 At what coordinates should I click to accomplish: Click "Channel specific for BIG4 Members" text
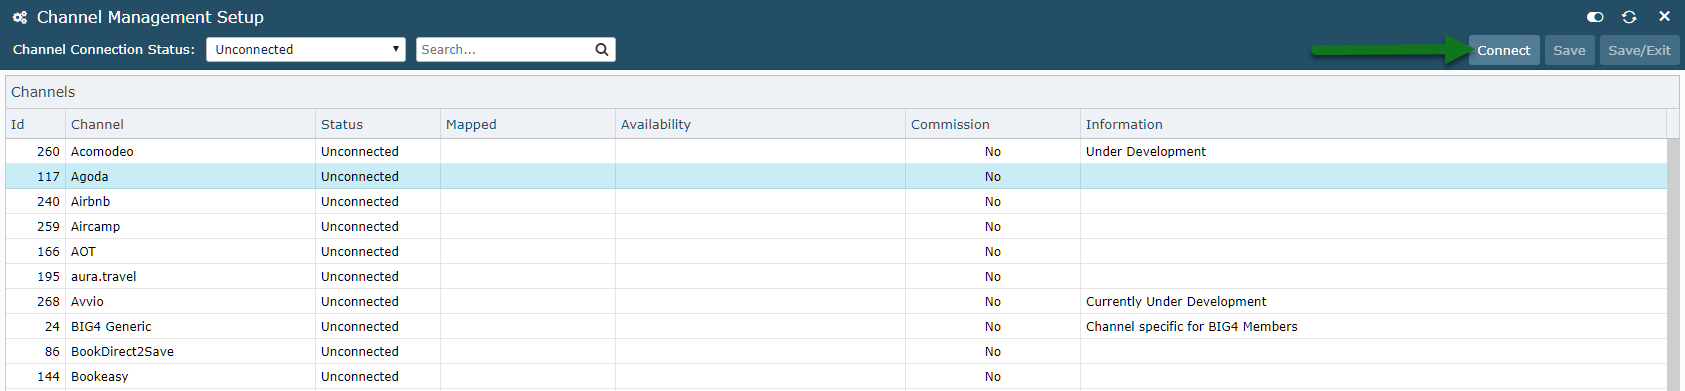(1192, 326)
